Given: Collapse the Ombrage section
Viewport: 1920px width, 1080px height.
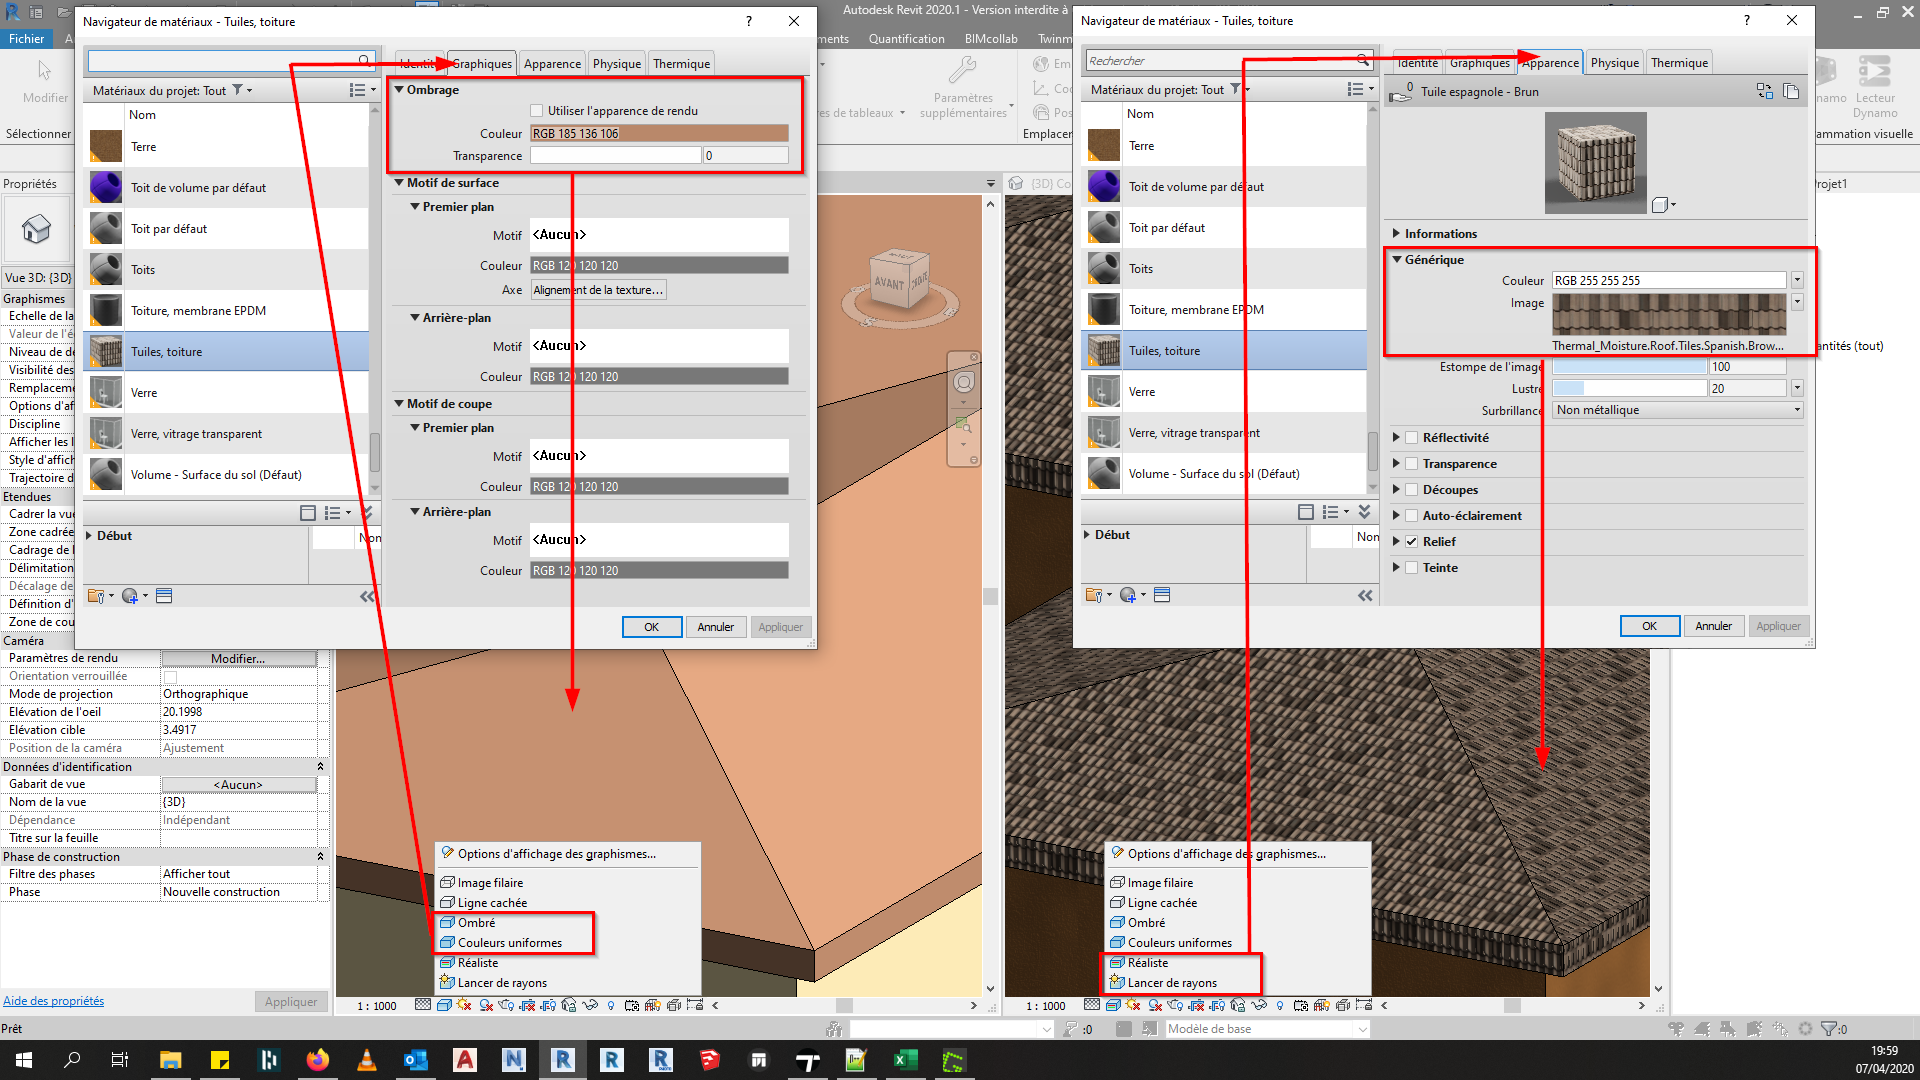Looking at the screenshot, I should click(399, 90).
